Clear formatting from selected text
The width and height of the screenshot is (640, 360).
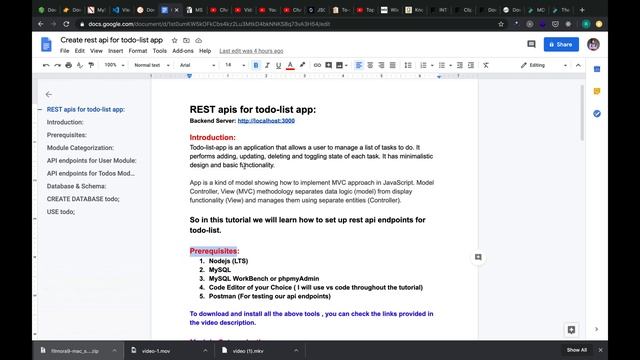tap(486, 65)
